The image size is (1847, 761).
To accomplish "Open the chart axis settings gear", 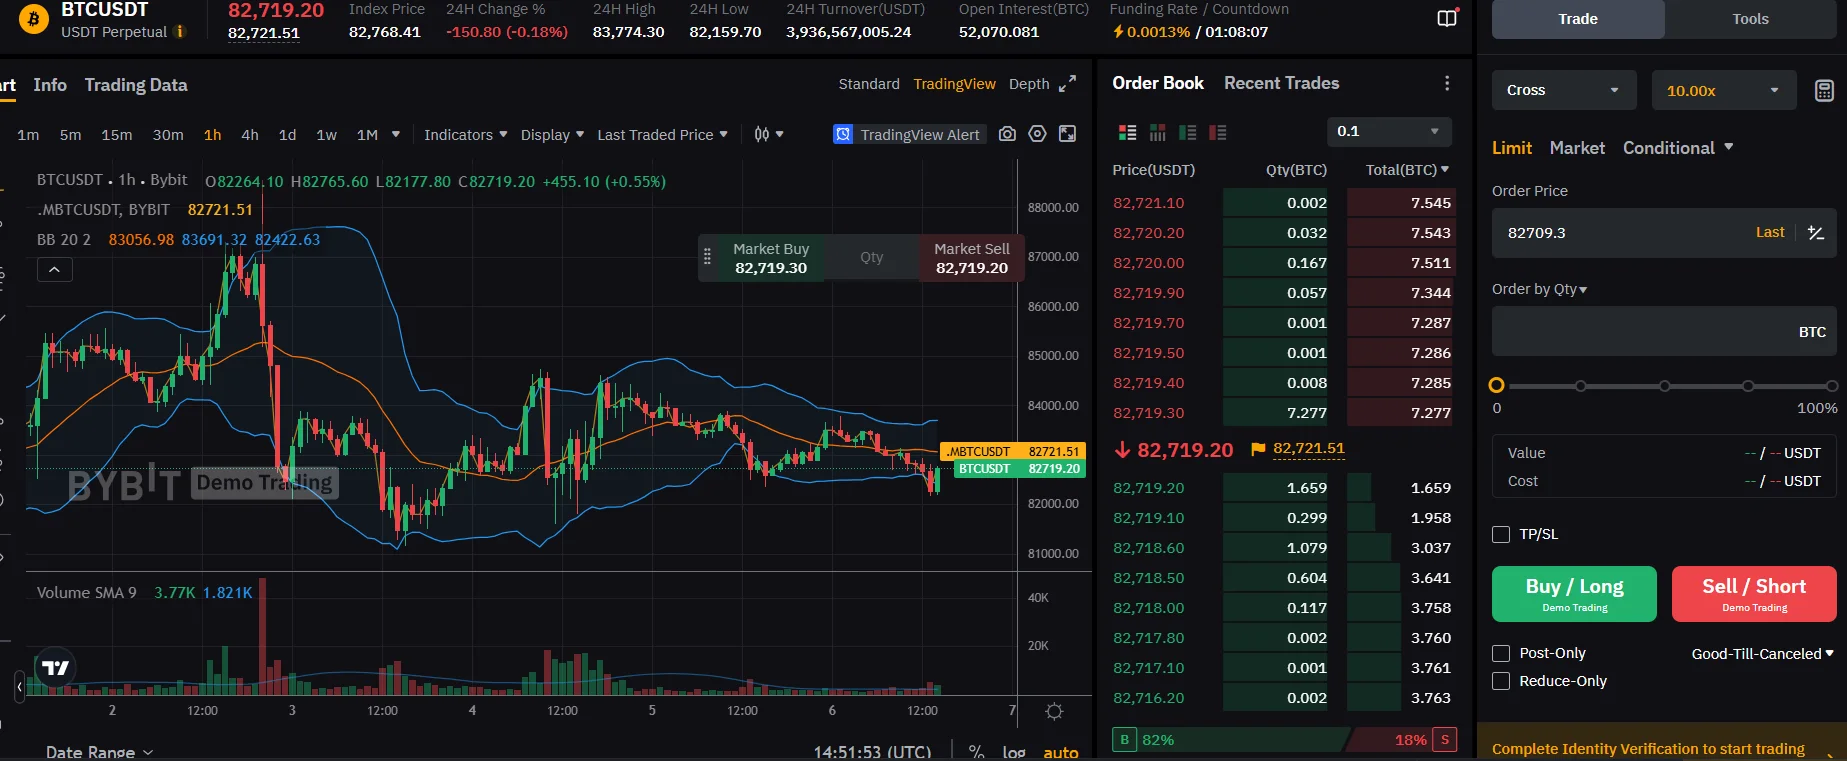I will pos(1054,711).
